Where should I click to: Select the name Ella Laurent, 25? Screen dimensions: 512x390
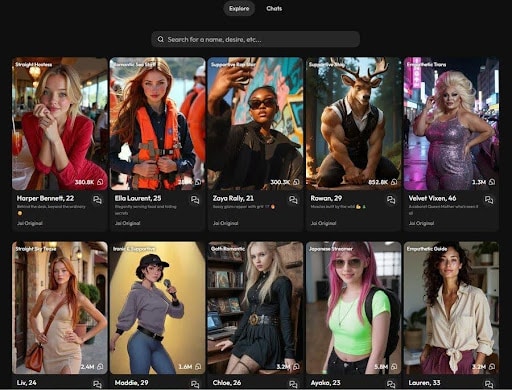click(x=138, y=198)
